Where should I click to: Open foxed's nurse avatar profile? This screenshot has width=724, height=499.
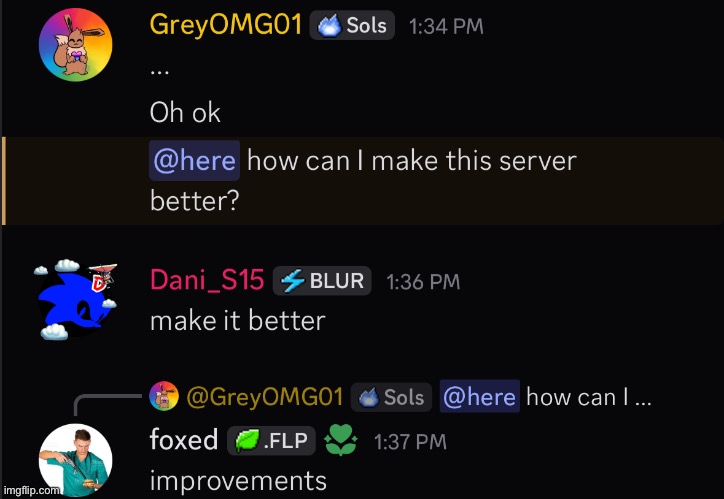coord(75,461)
